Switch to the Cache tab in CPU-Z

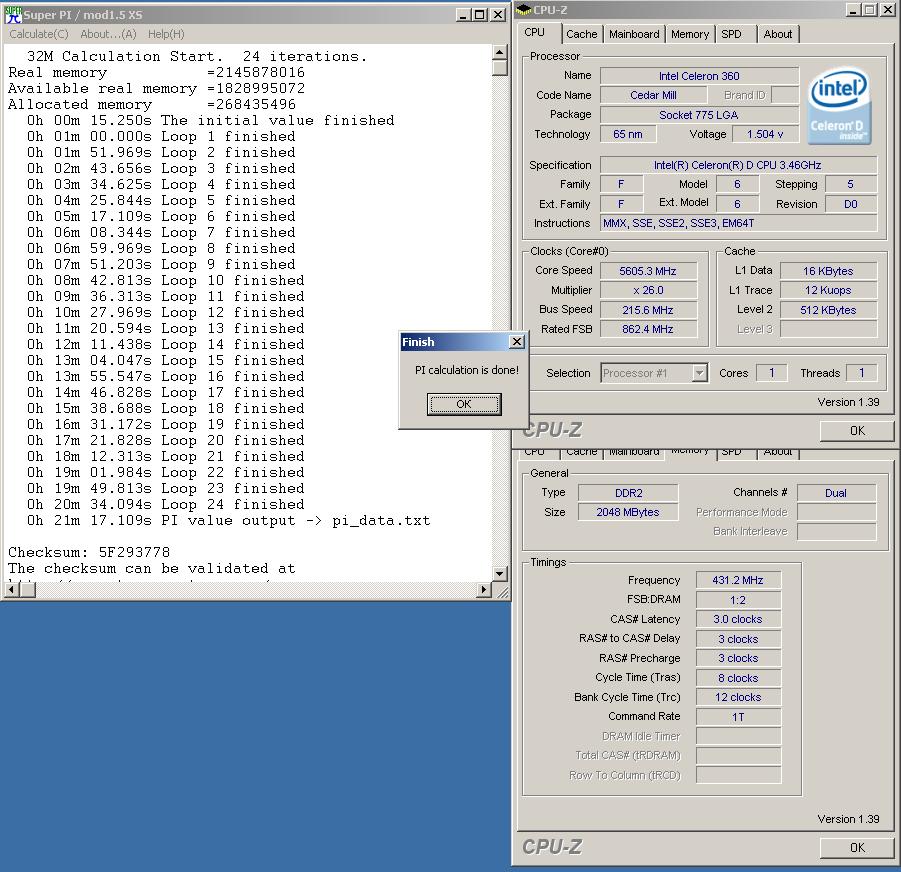pos(582,34)
